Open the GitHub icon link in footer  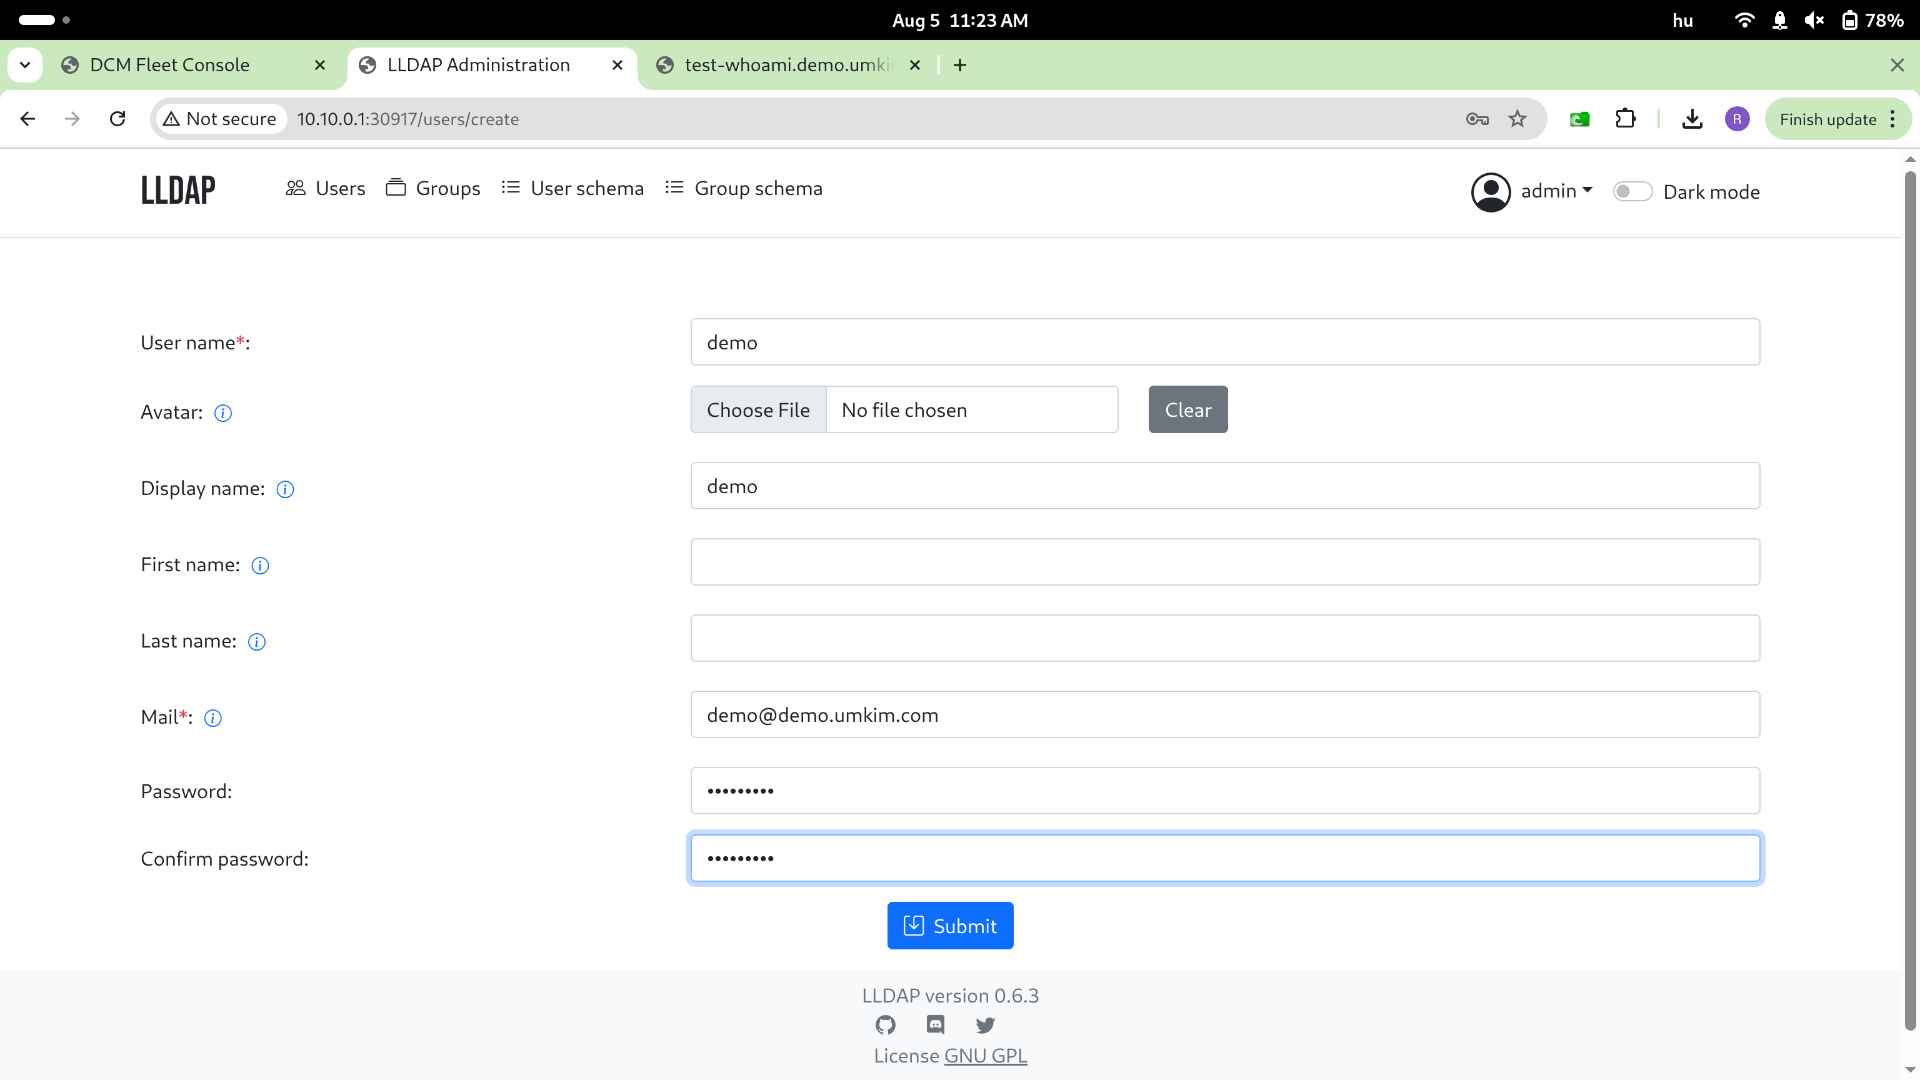(885, 1025)
